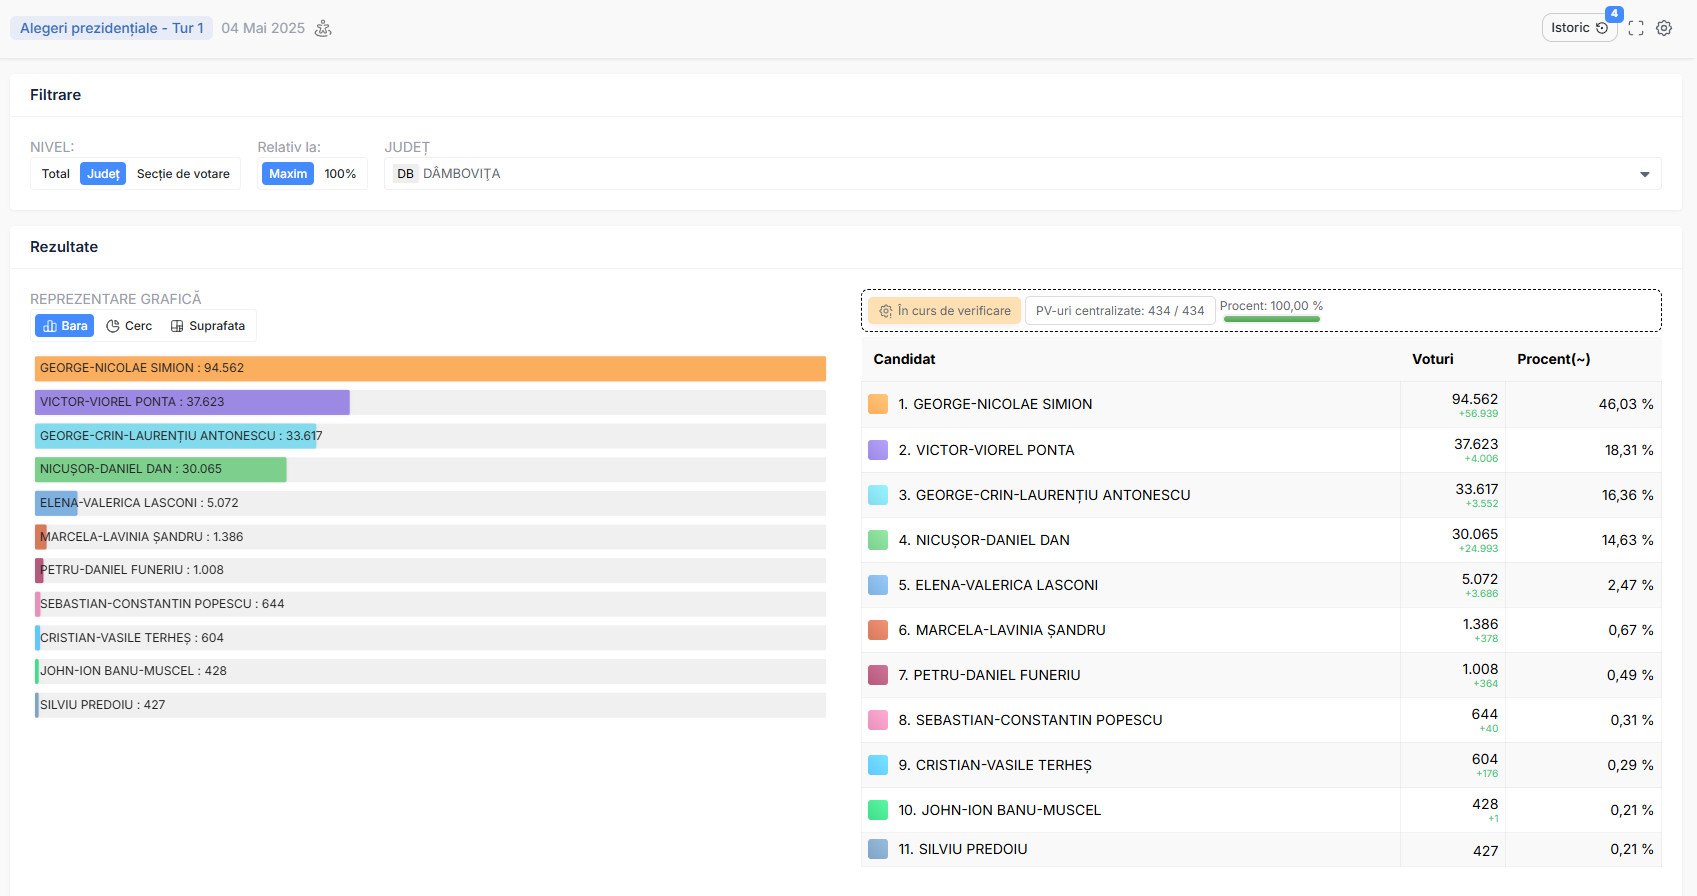The height and width of the screenshot is (896, 1697).
Task: Click the Marcela-Lavinia Șandru chart bar
Action: 41,537
